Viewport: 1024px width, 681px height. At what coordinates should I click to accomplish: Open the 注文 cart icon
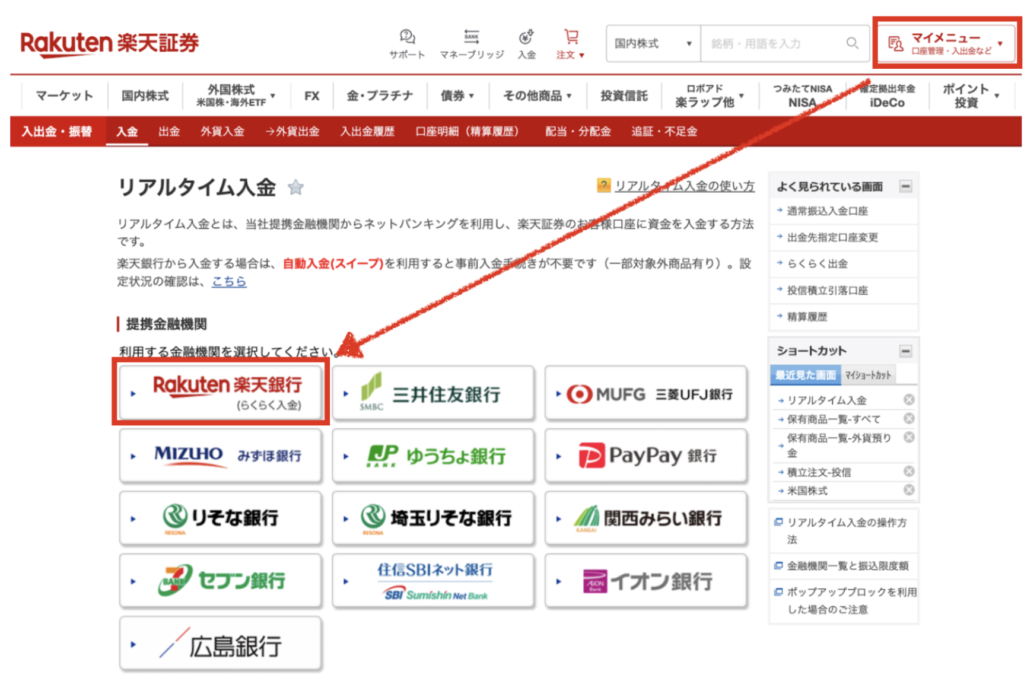571,44
